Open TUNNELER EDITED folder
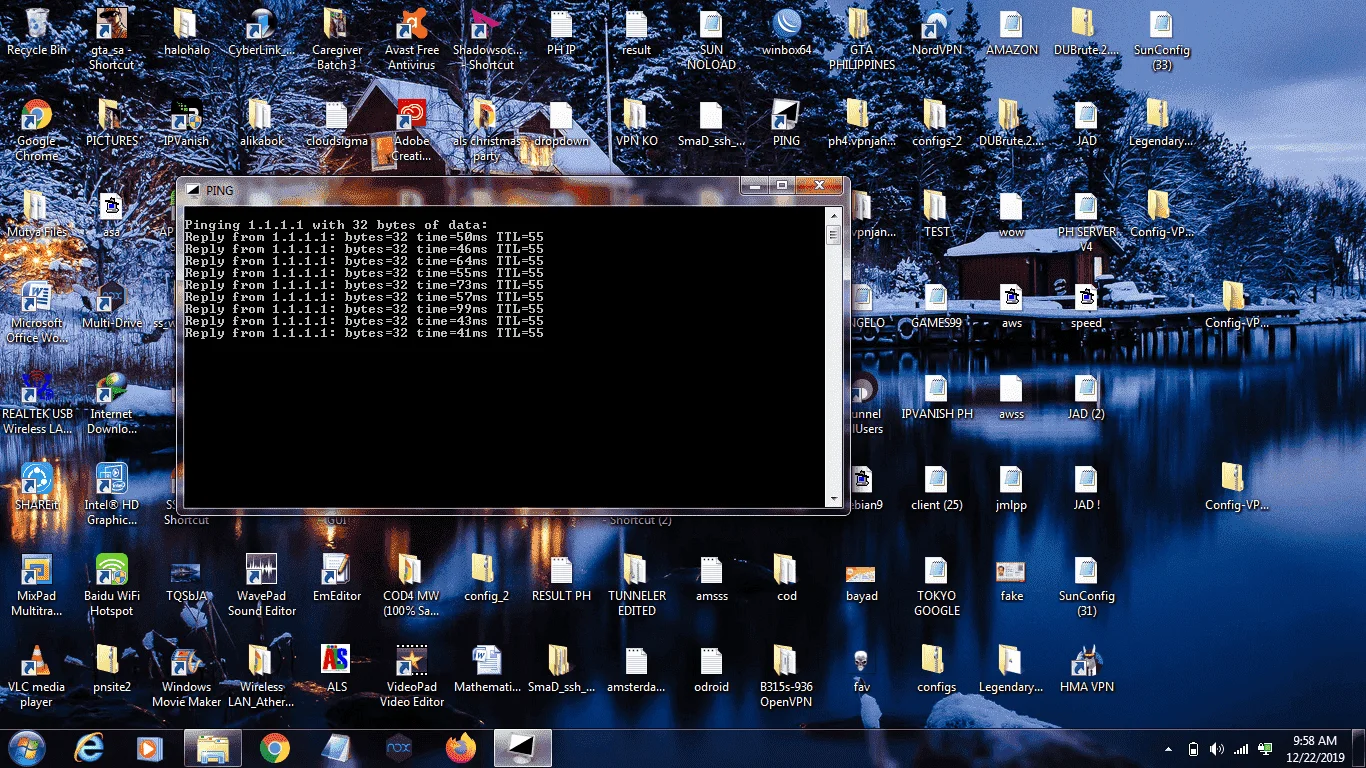This screenshot has width=1366, height=768. [636, 586]
